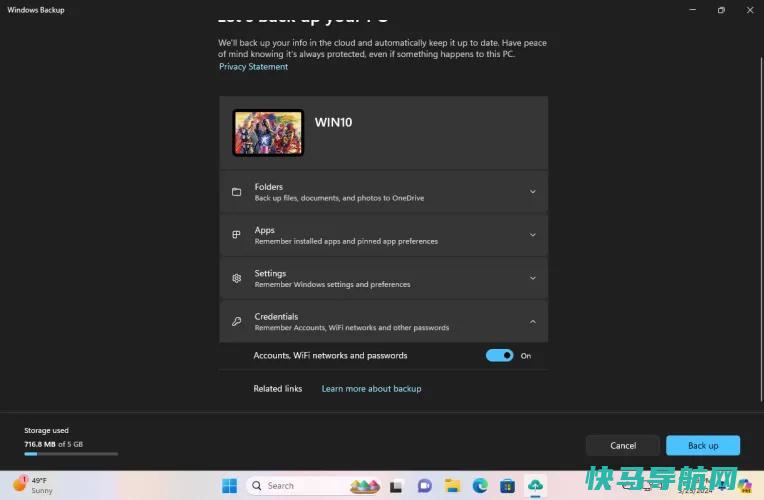This screenshot has width=764, height=500.
Task: Click the vertical scrollbar of the backup window
Action: coord(761,229)
